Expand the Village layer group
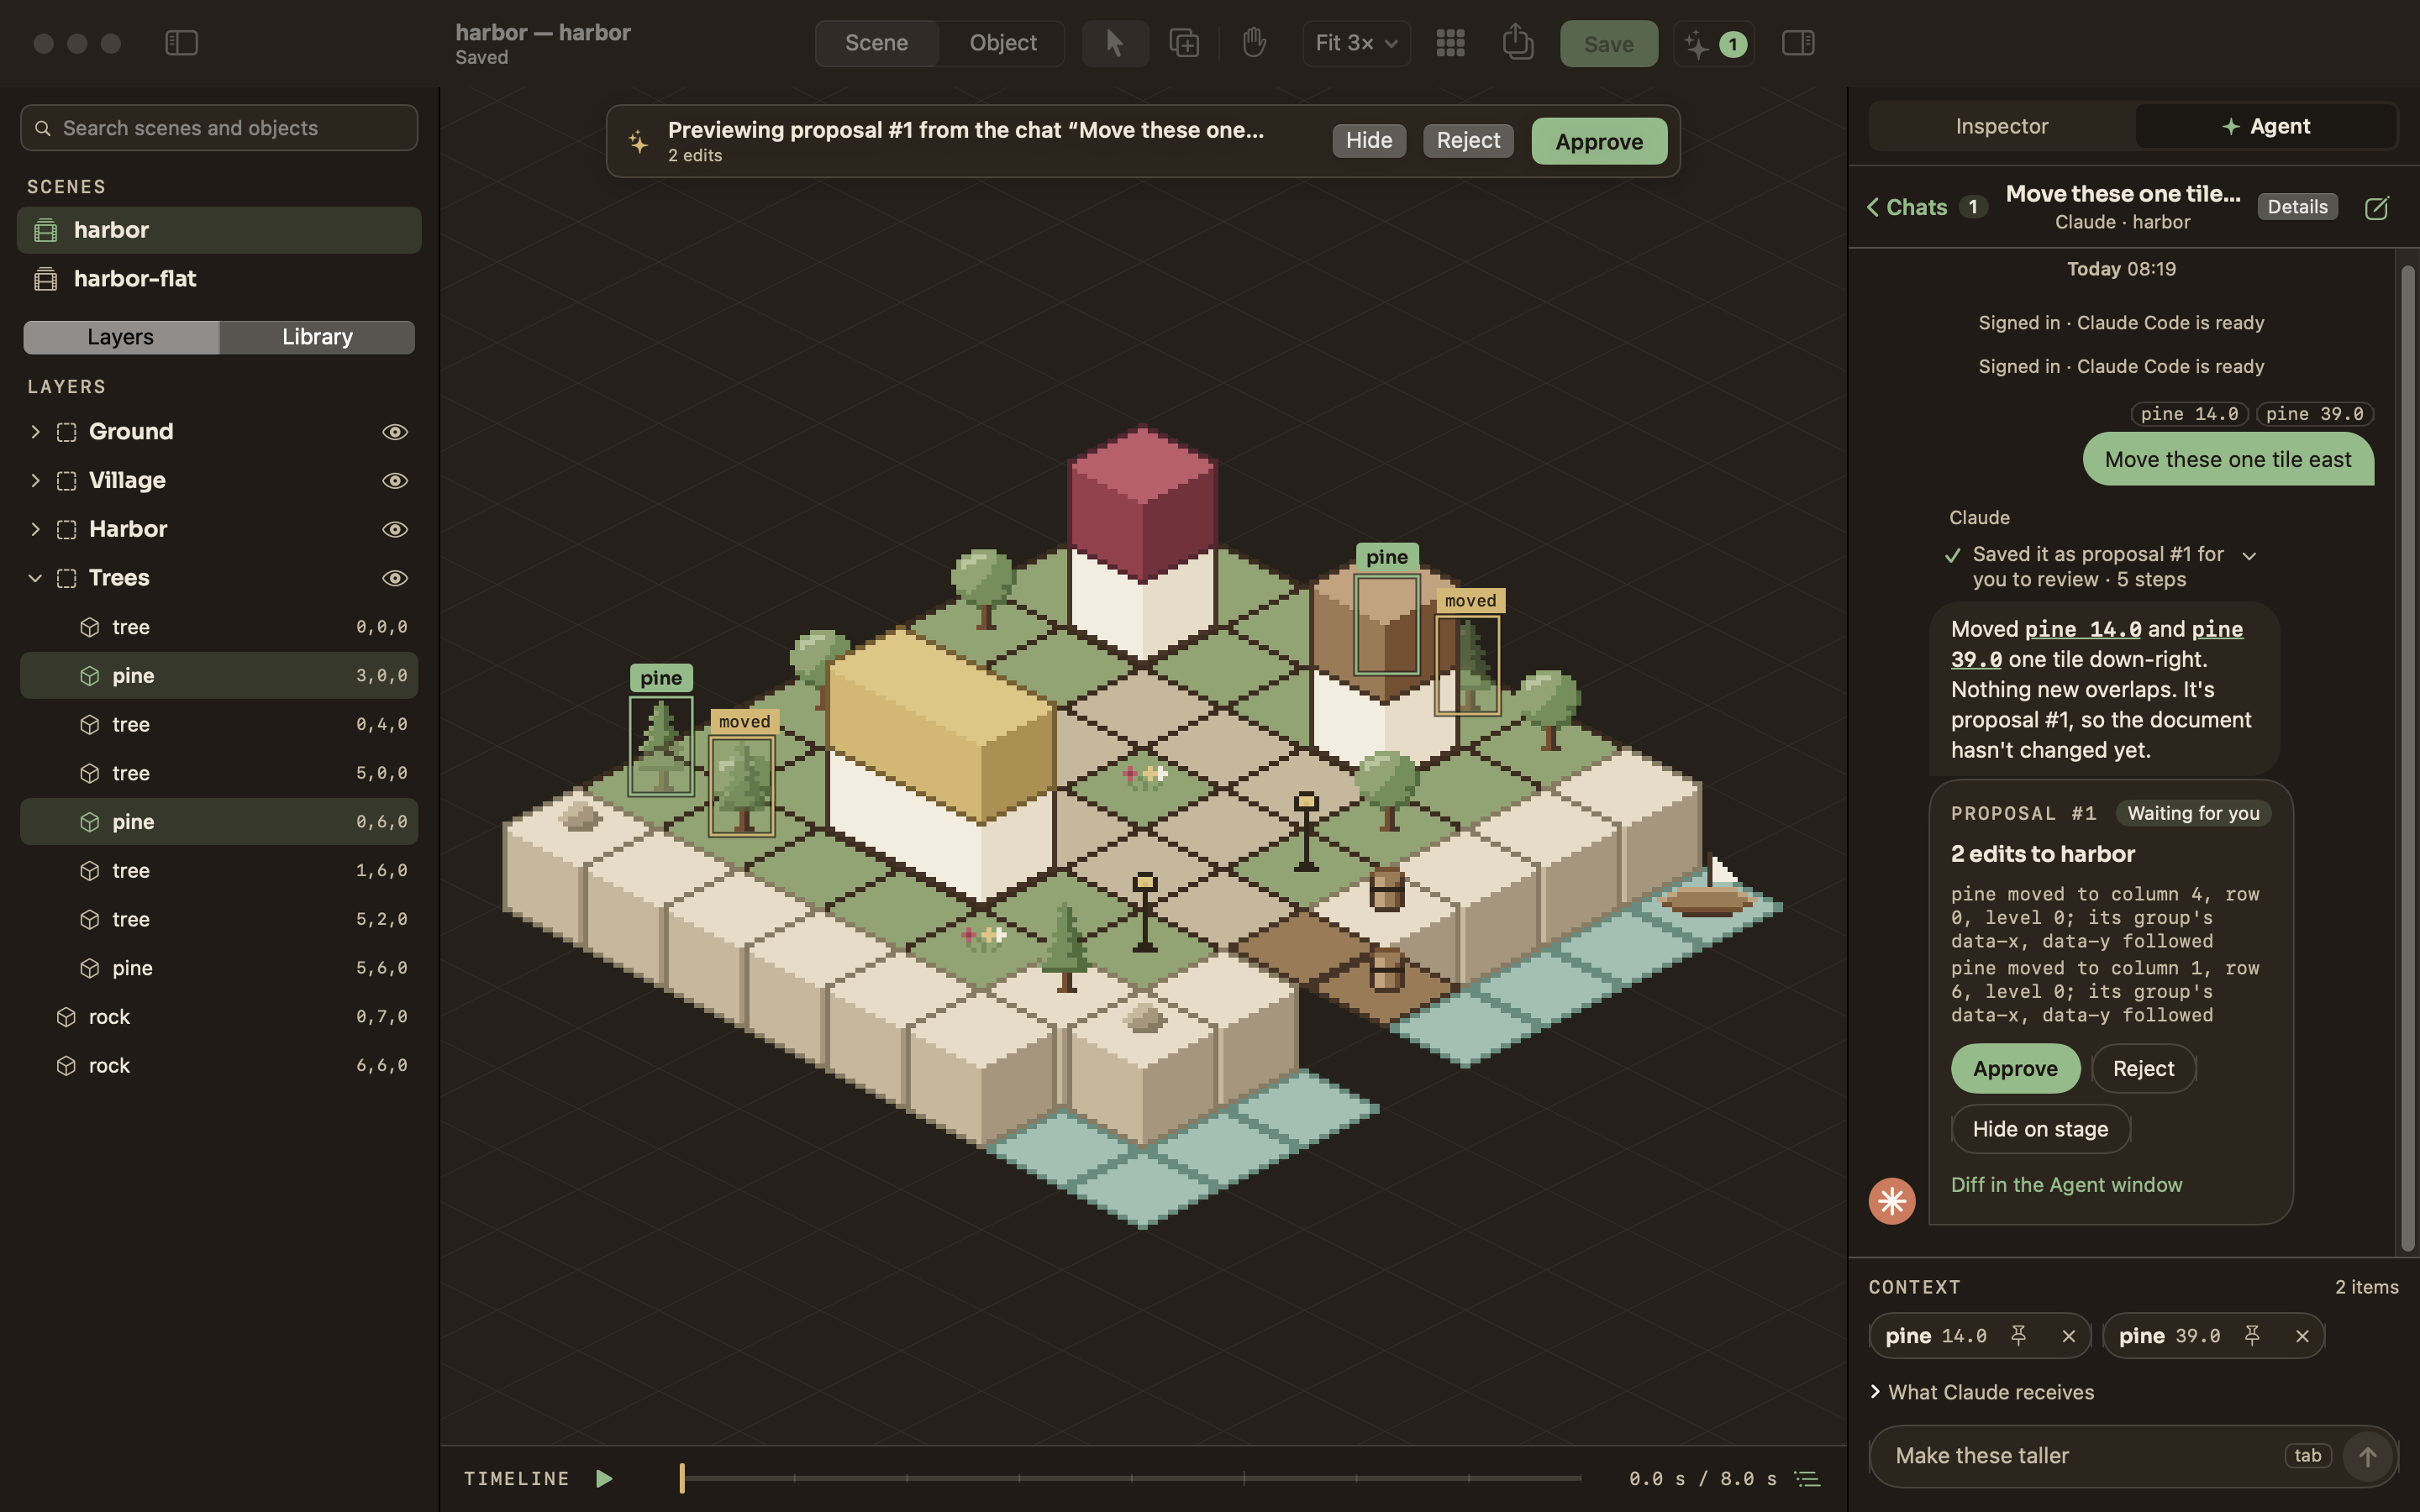This screenshot has width=2420, height=1512. pos(35,481)
